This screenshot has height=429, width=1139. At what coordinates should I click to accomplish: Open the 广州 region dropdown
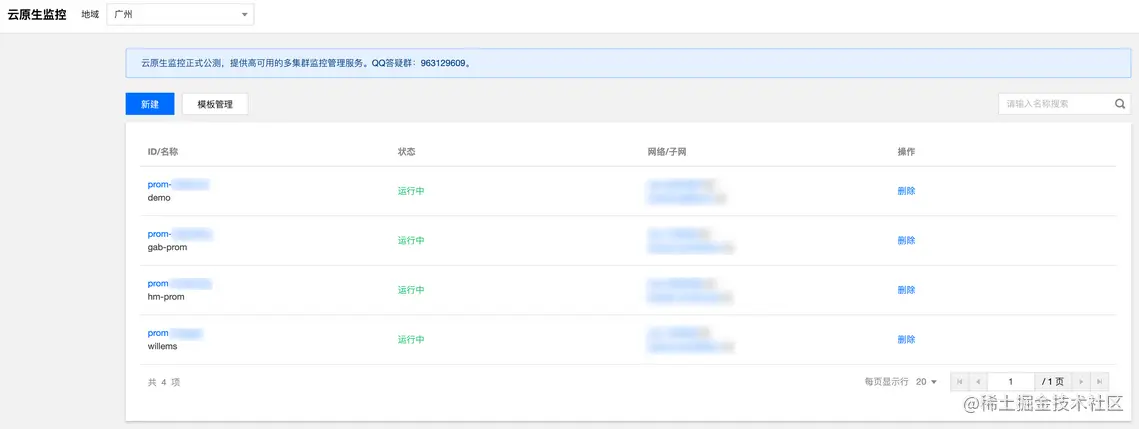180,15
